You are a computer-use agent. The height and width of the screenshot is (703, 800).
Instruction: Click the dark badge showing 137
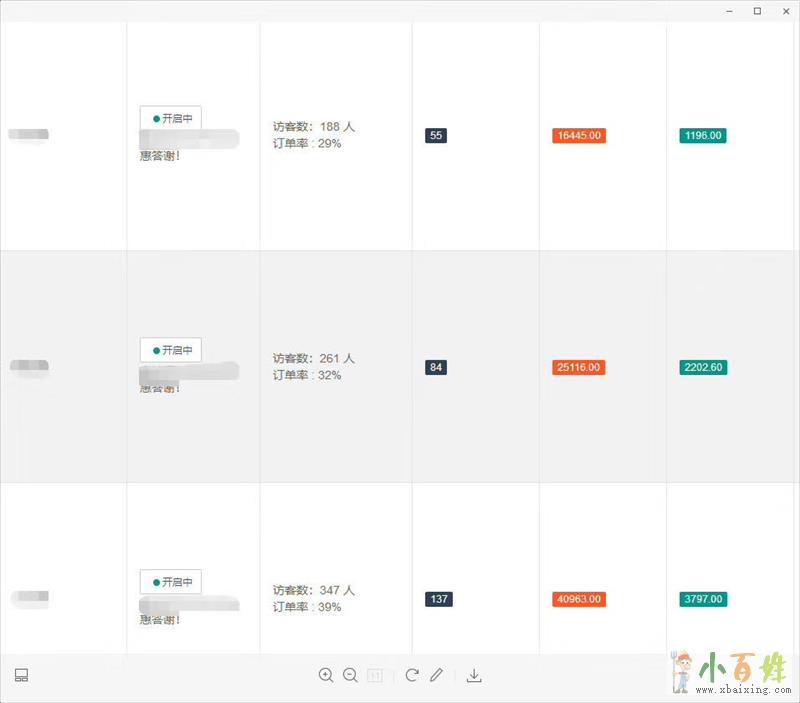coord(438,599)
